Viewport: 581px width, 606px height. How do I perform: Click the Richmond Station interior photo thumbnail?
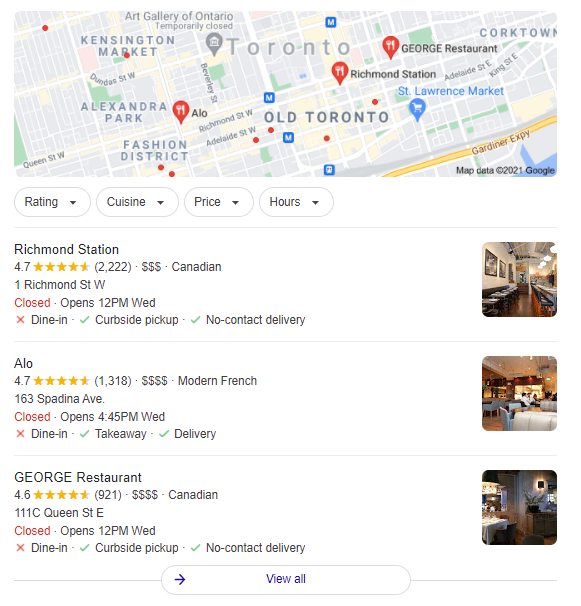click(x=519, y=279)
